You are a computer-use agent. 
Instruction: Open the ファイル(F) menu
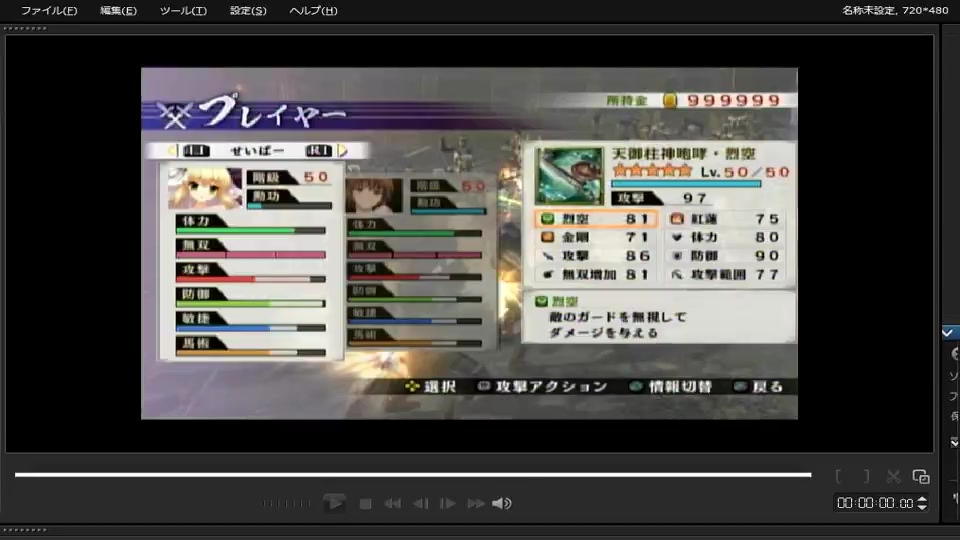click(49, 10)
